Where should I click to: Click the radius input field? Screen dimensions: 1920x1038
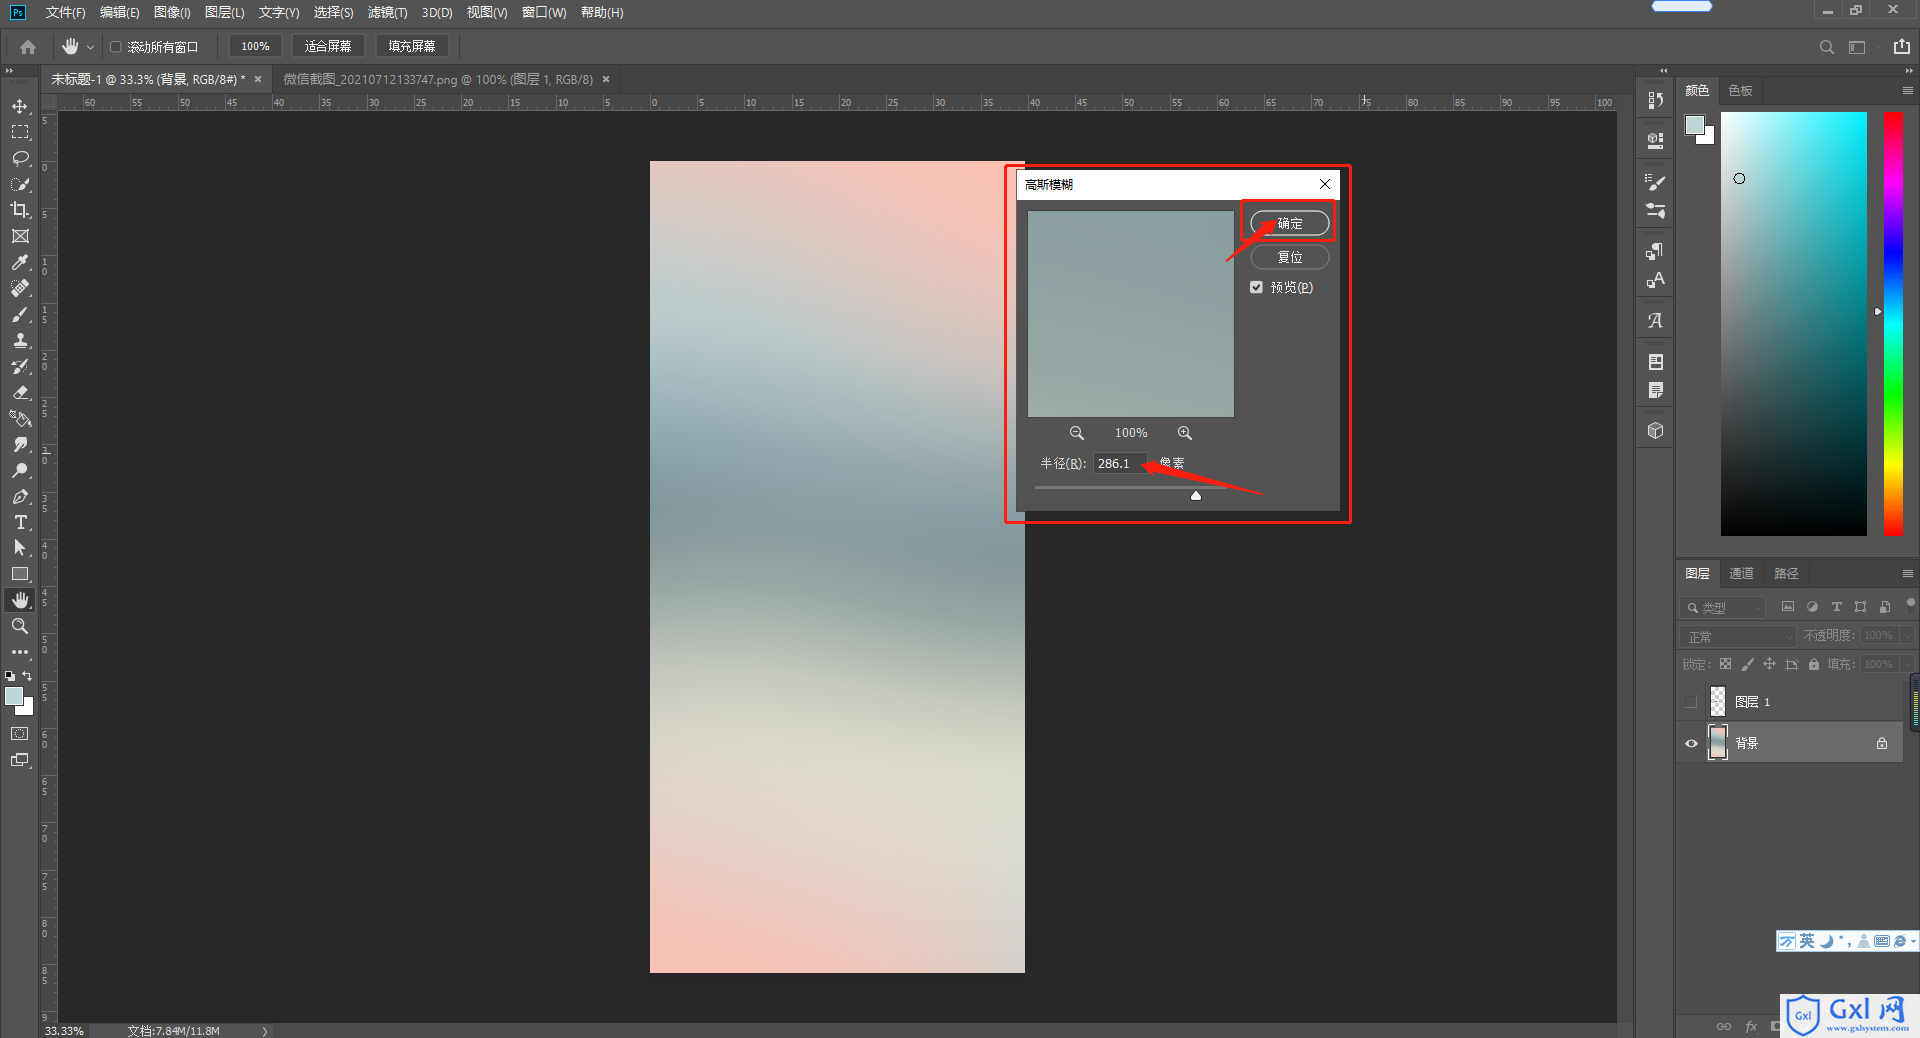[x=1120, y=463]
